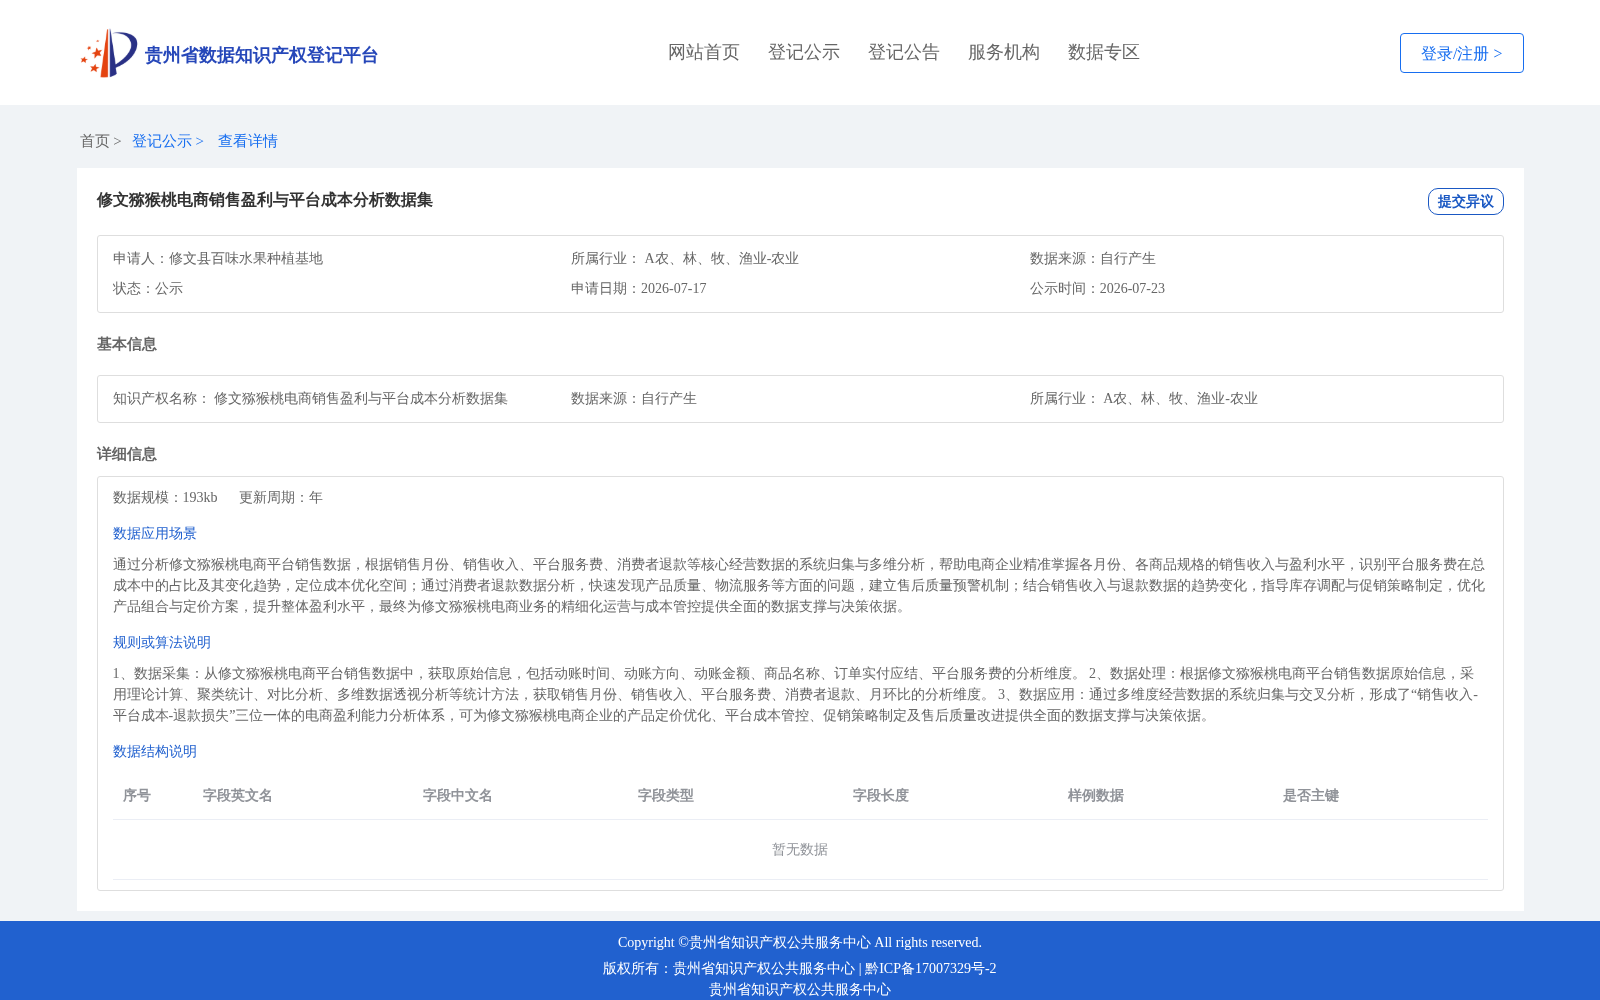The width and height of the screenshot is (1600, 1000).
Task: Click the 首页 breadcrumb
Action: click(x=95, y=141)
